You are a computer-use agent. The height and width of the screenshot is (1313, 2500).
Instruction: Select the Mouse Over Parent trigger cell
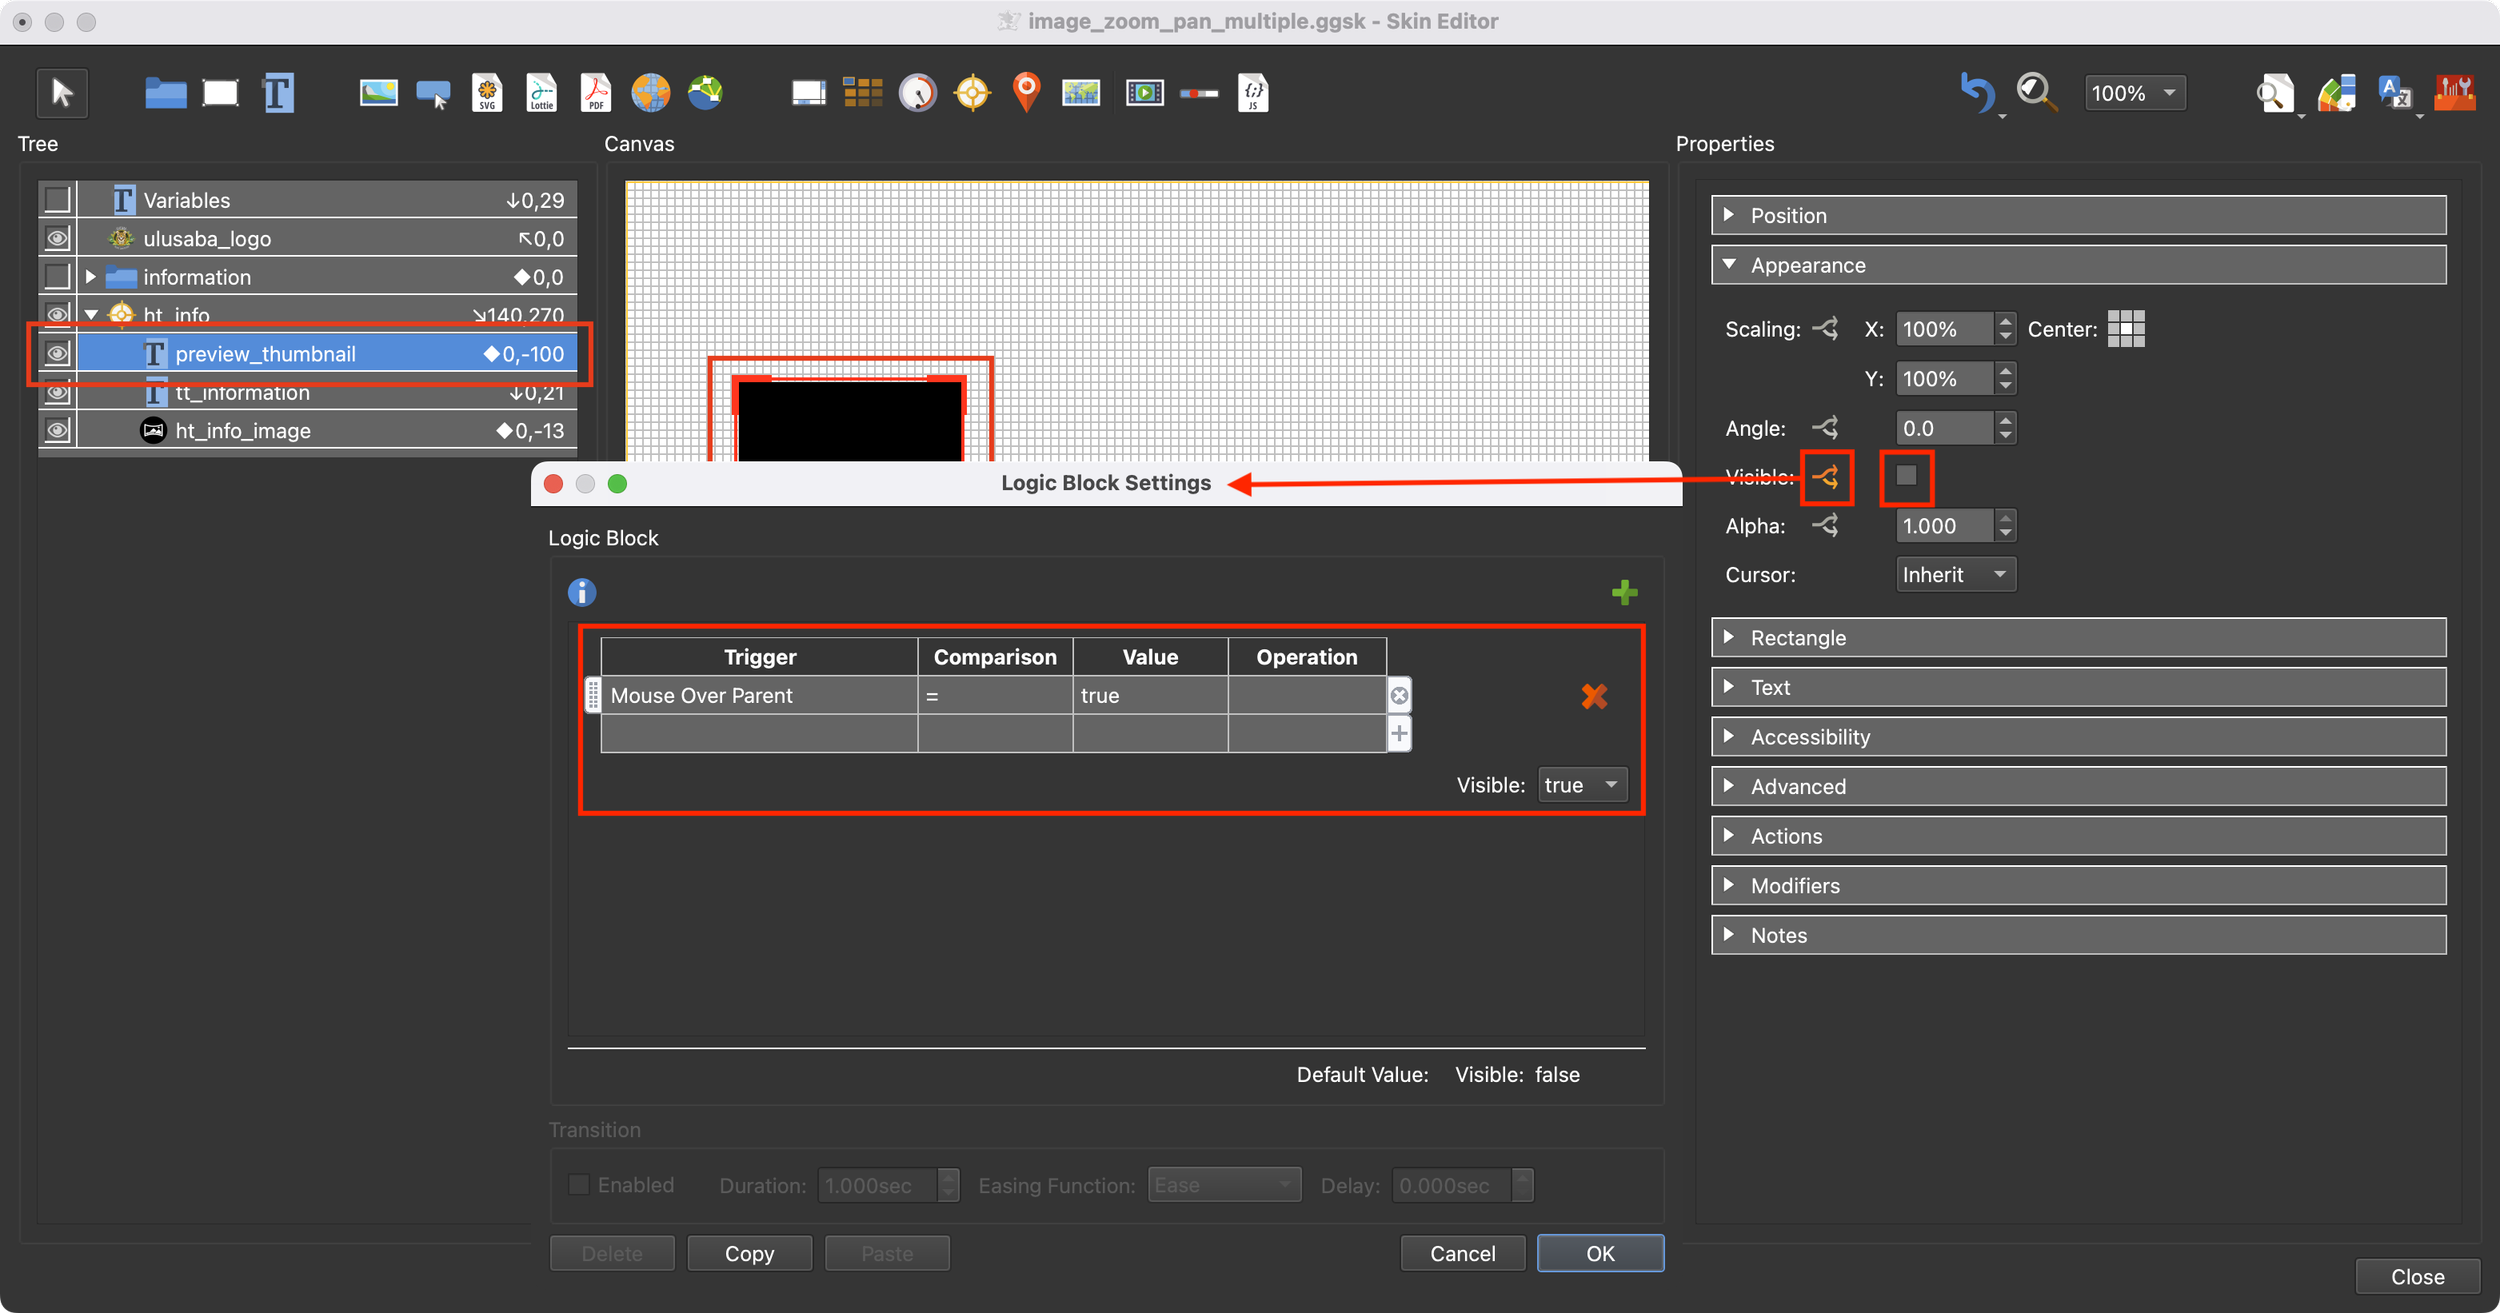759,695
